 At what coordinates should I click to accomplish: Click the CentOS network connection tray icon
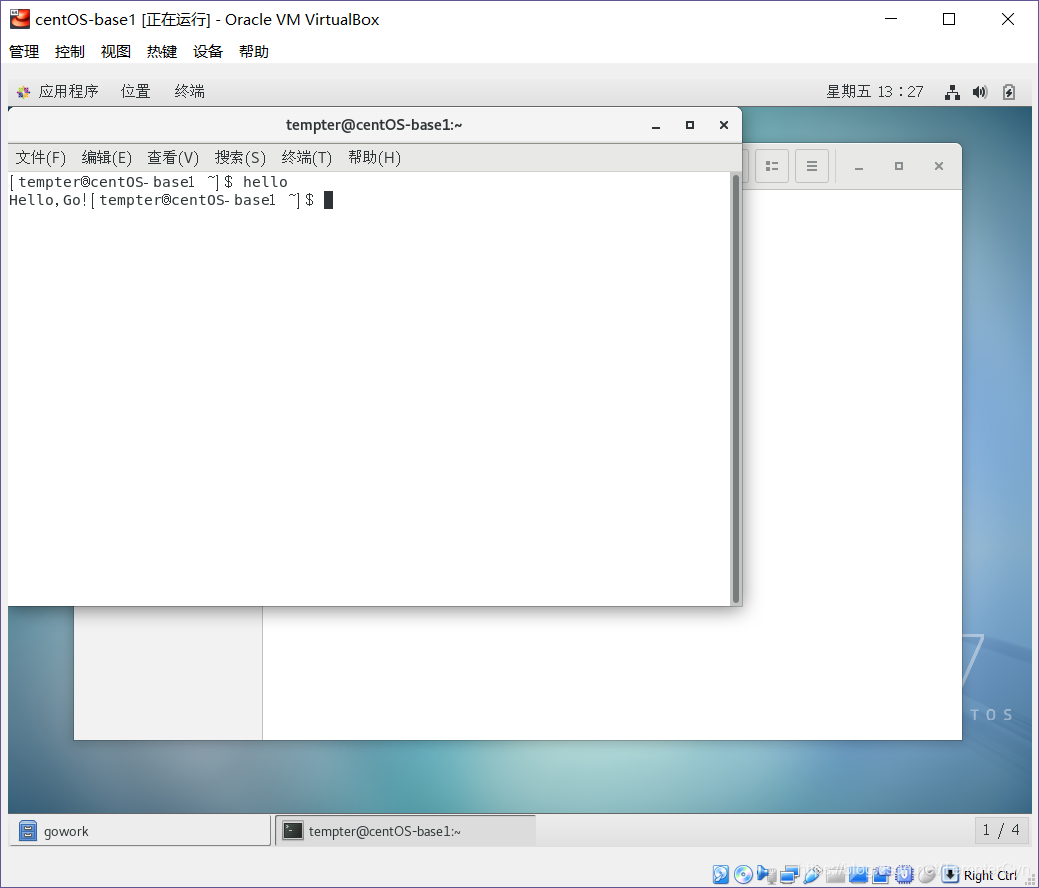tap(952, 92)
